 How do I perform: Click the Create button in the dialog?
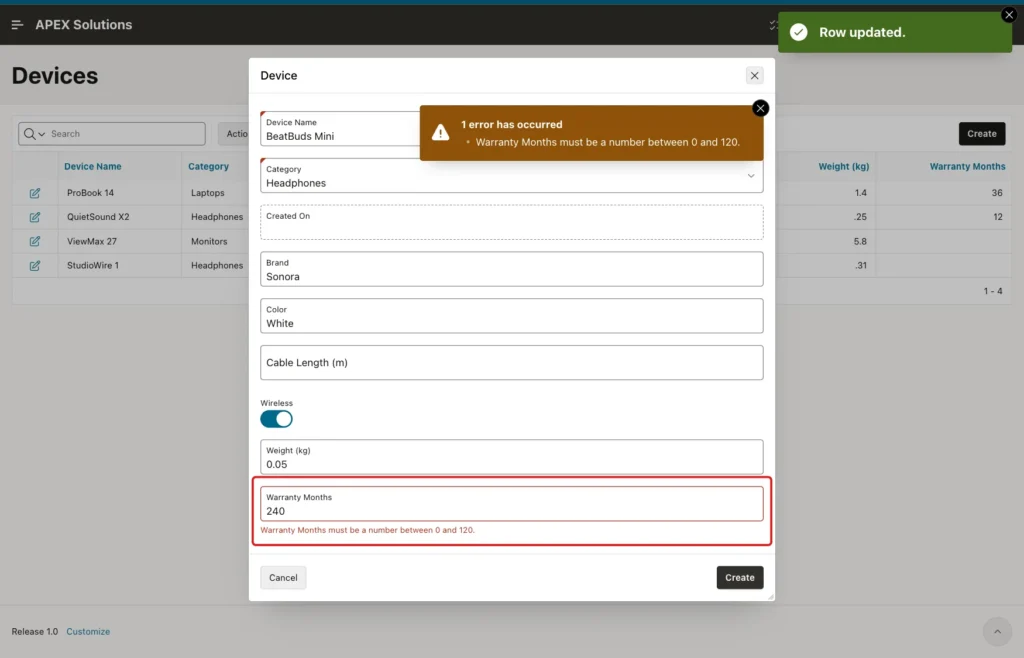click(x=739, y=578)
